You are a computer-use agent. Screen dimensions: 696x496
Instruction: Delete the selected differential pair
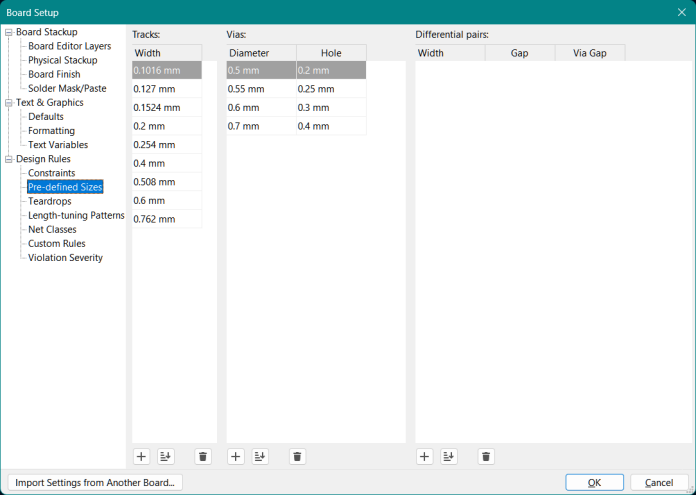486,457
